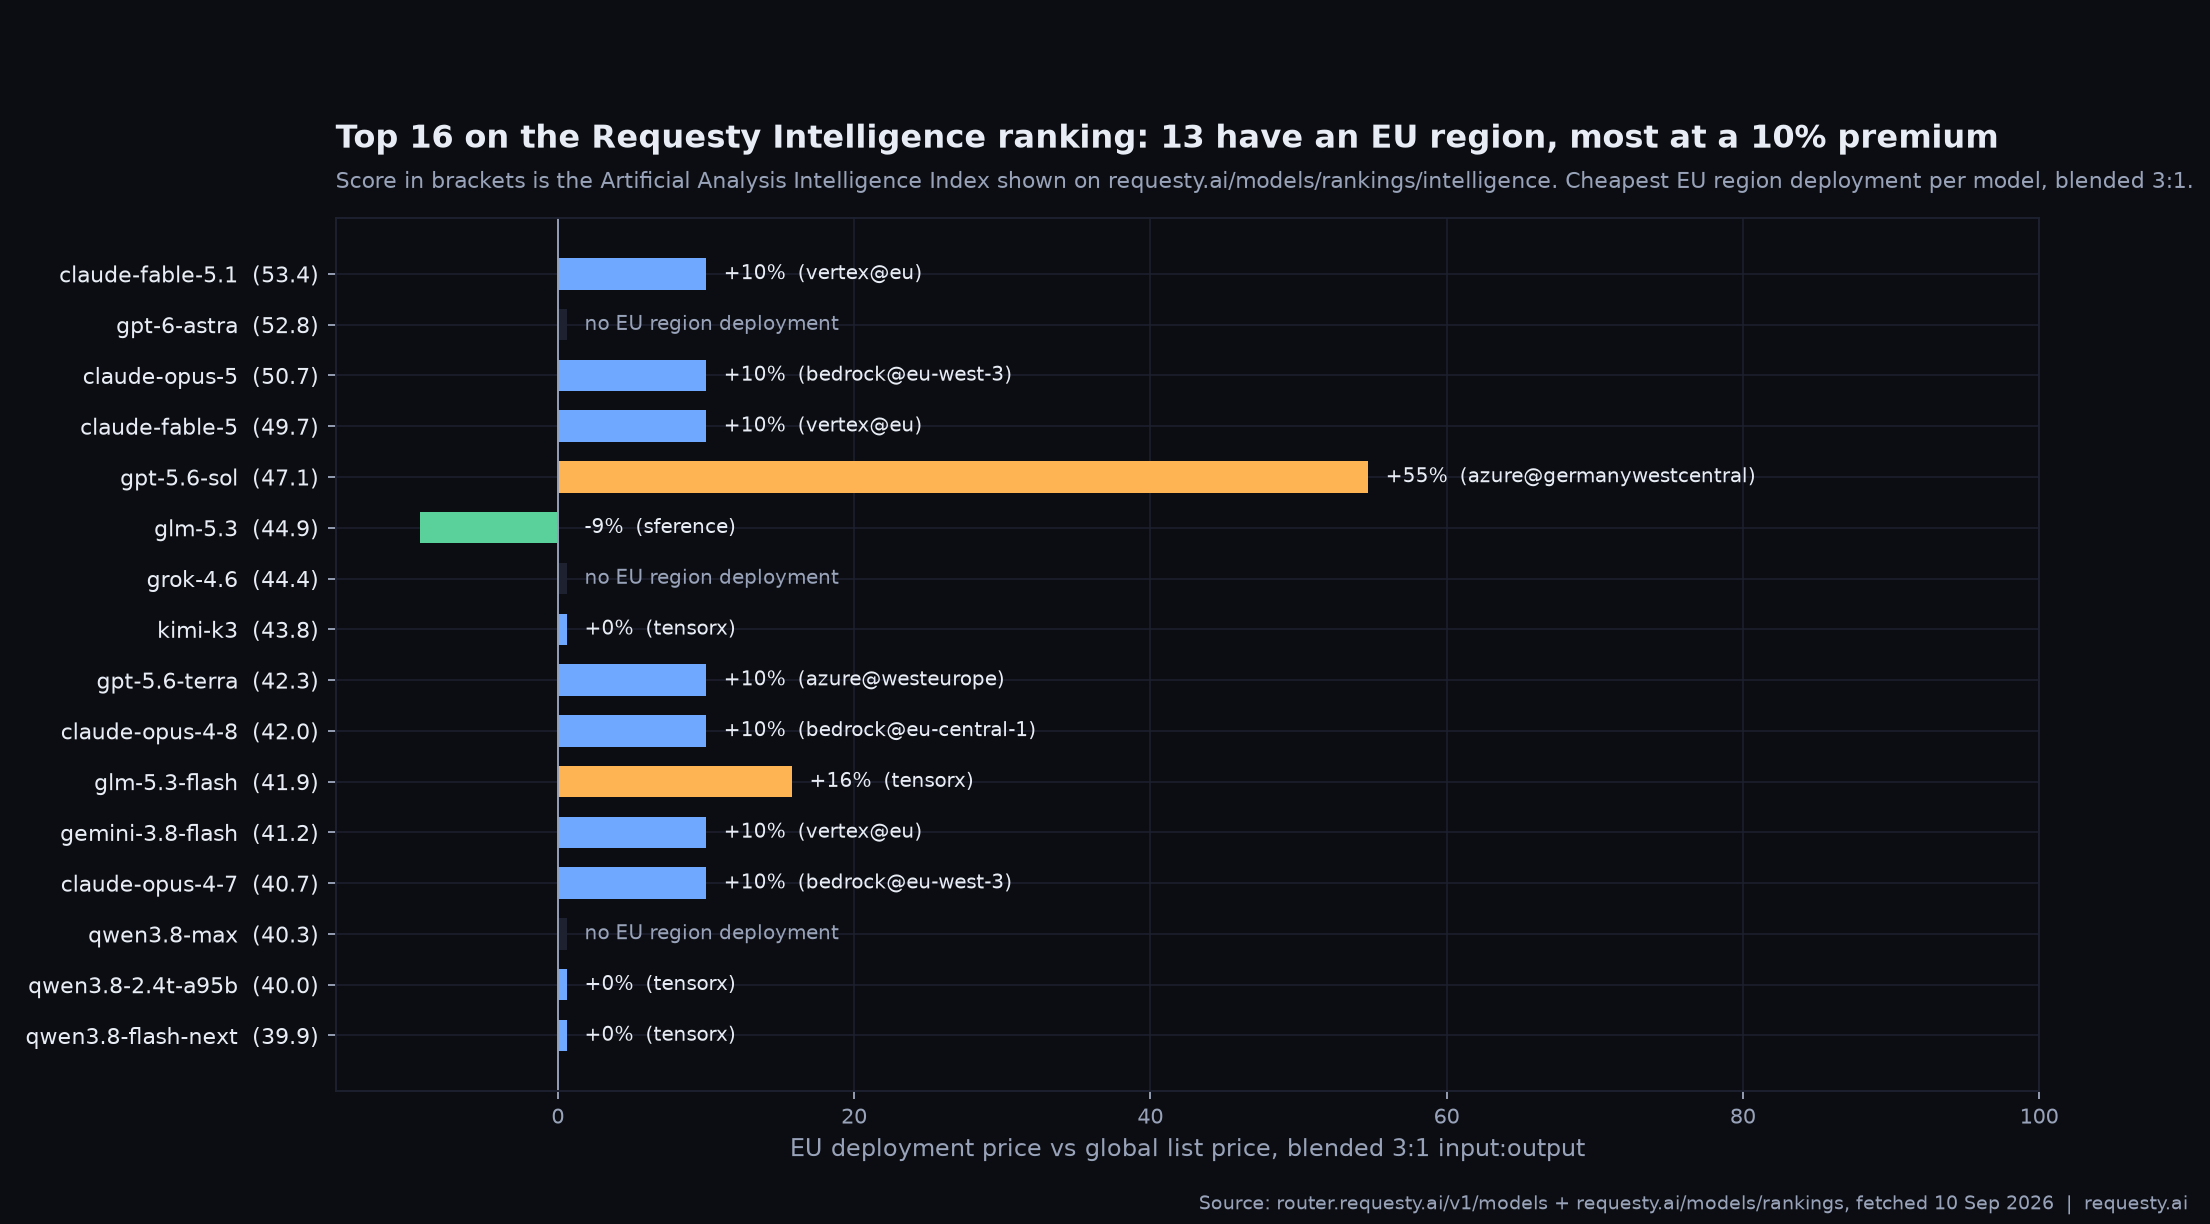Click the blue claude-opus-4-8 bar
This screenshot has height=1224, width=2210.
tap(632, 731)
